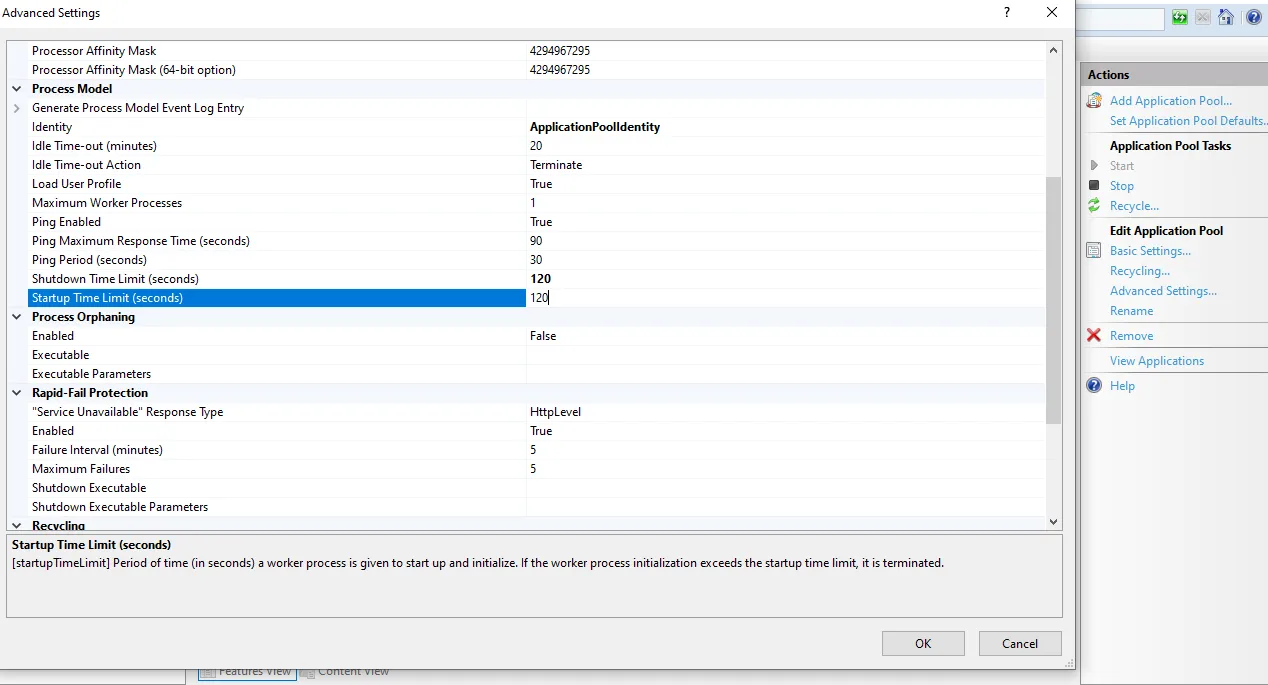This screenshot has height=685, width=1268.
Task: Click the Help link in Actions pane
Action: pyautogui.click(x=1122, y=386)
